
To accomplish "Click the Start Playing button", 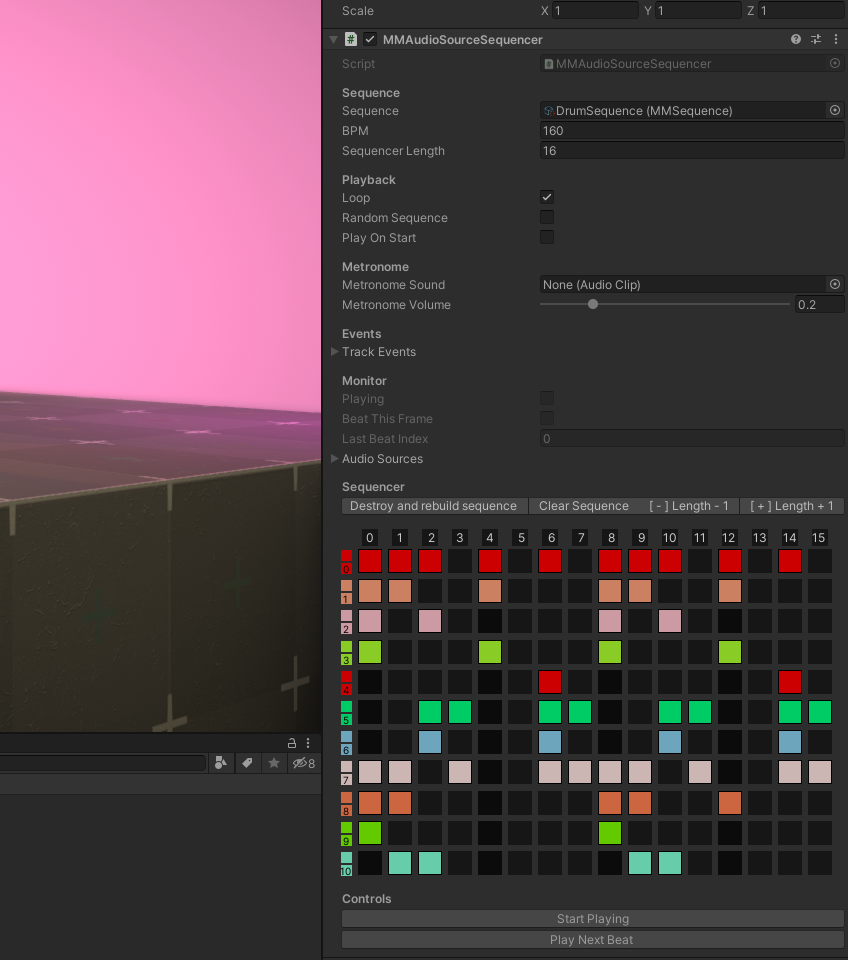I will pyautogui.click(x=593, y=918).
